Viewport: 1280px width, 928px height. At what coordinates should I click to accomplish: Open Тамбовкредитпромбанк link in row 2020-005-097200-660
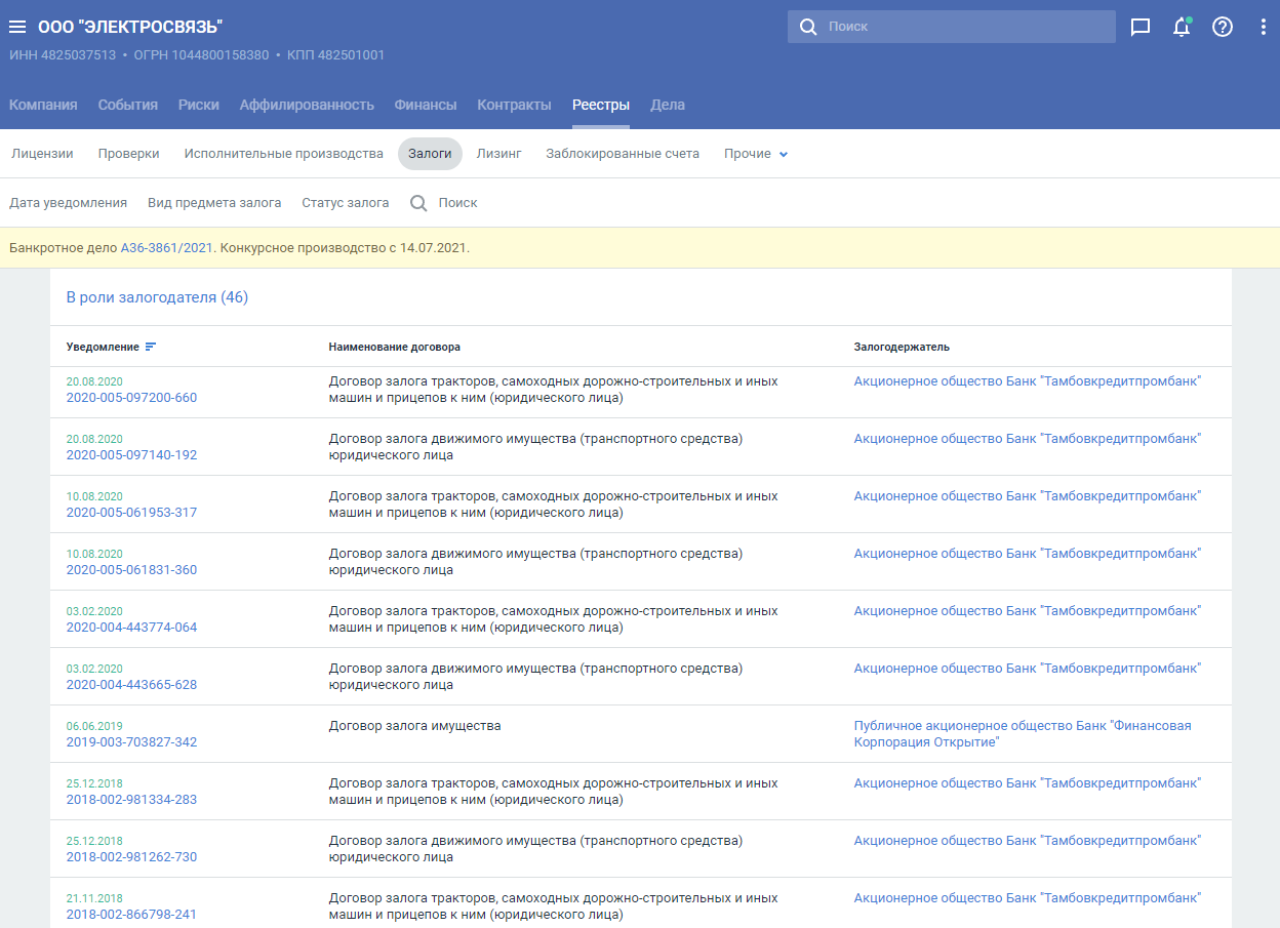coord(1027,381)
